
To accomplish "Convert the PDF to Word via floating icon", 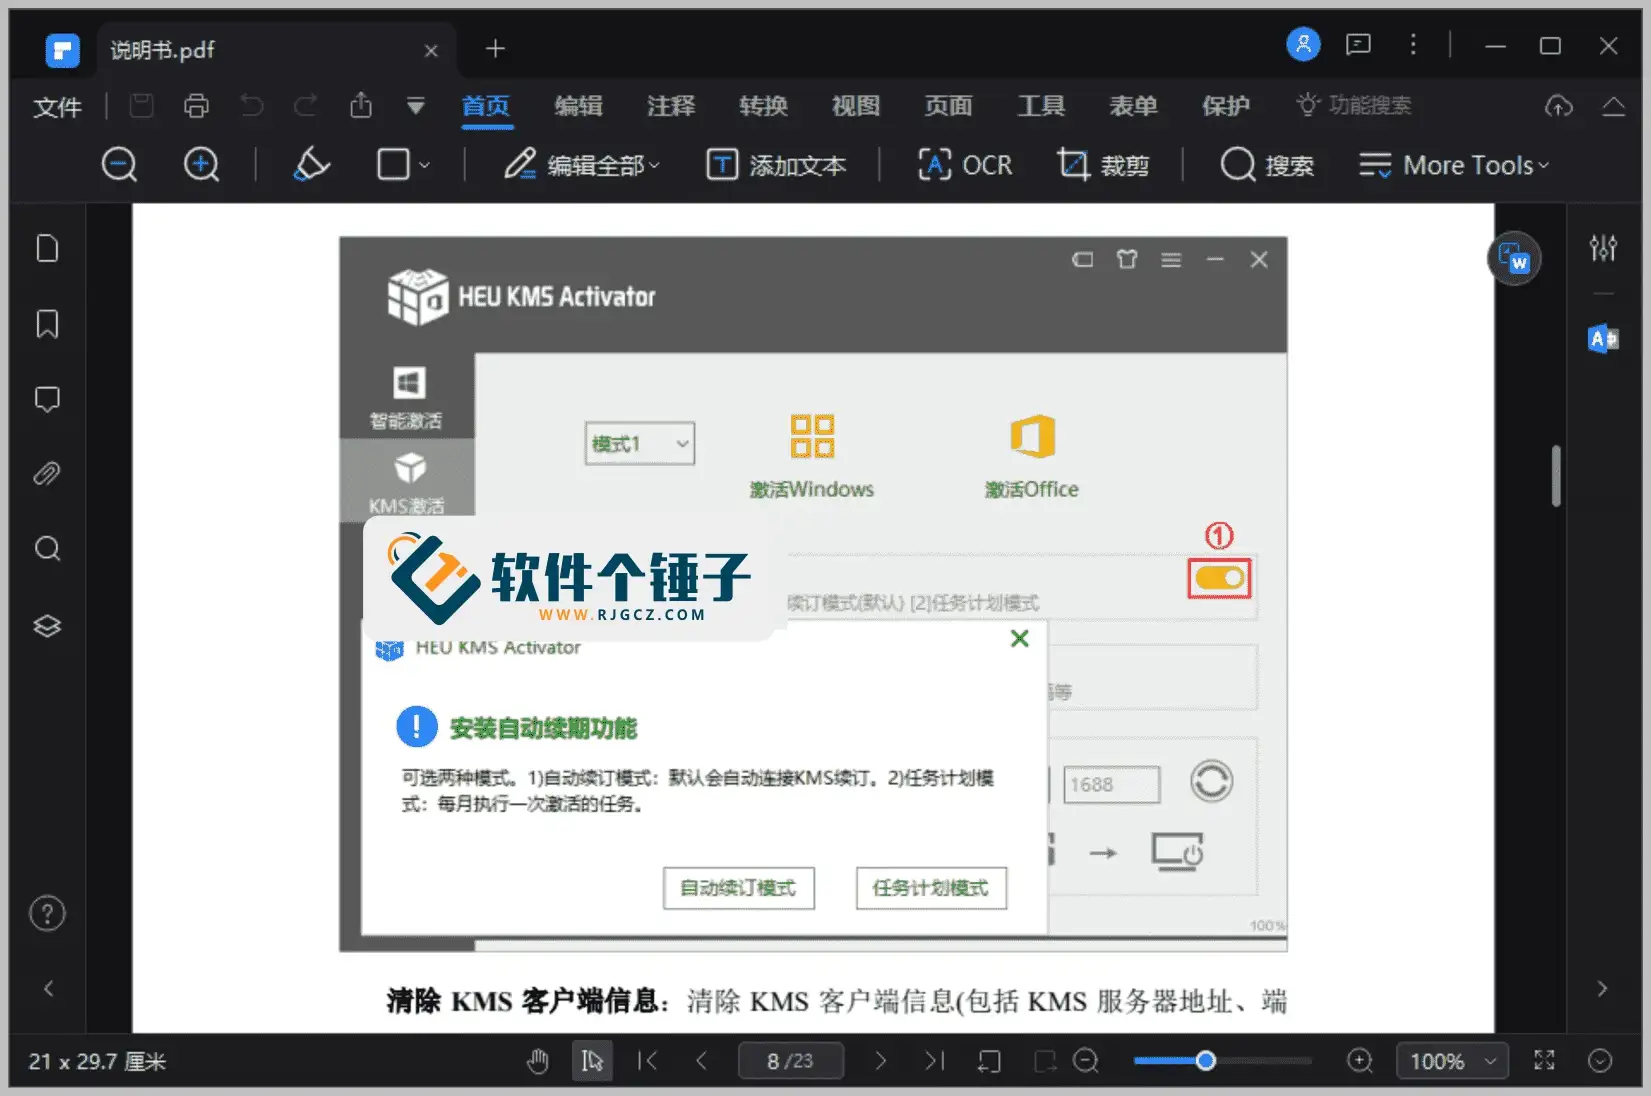I will [x=1514, y=258].
